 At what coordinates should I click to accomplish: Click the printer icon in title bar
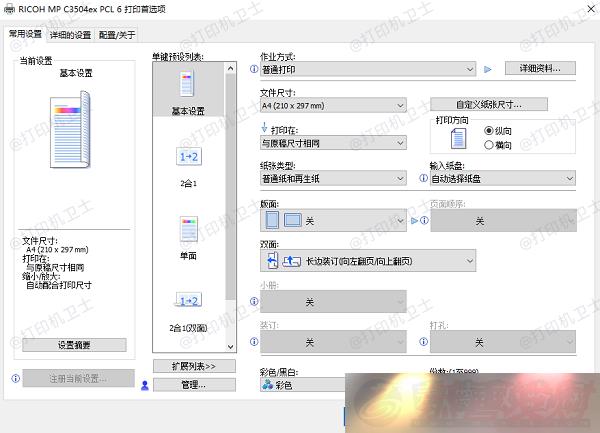click(9, 9)
